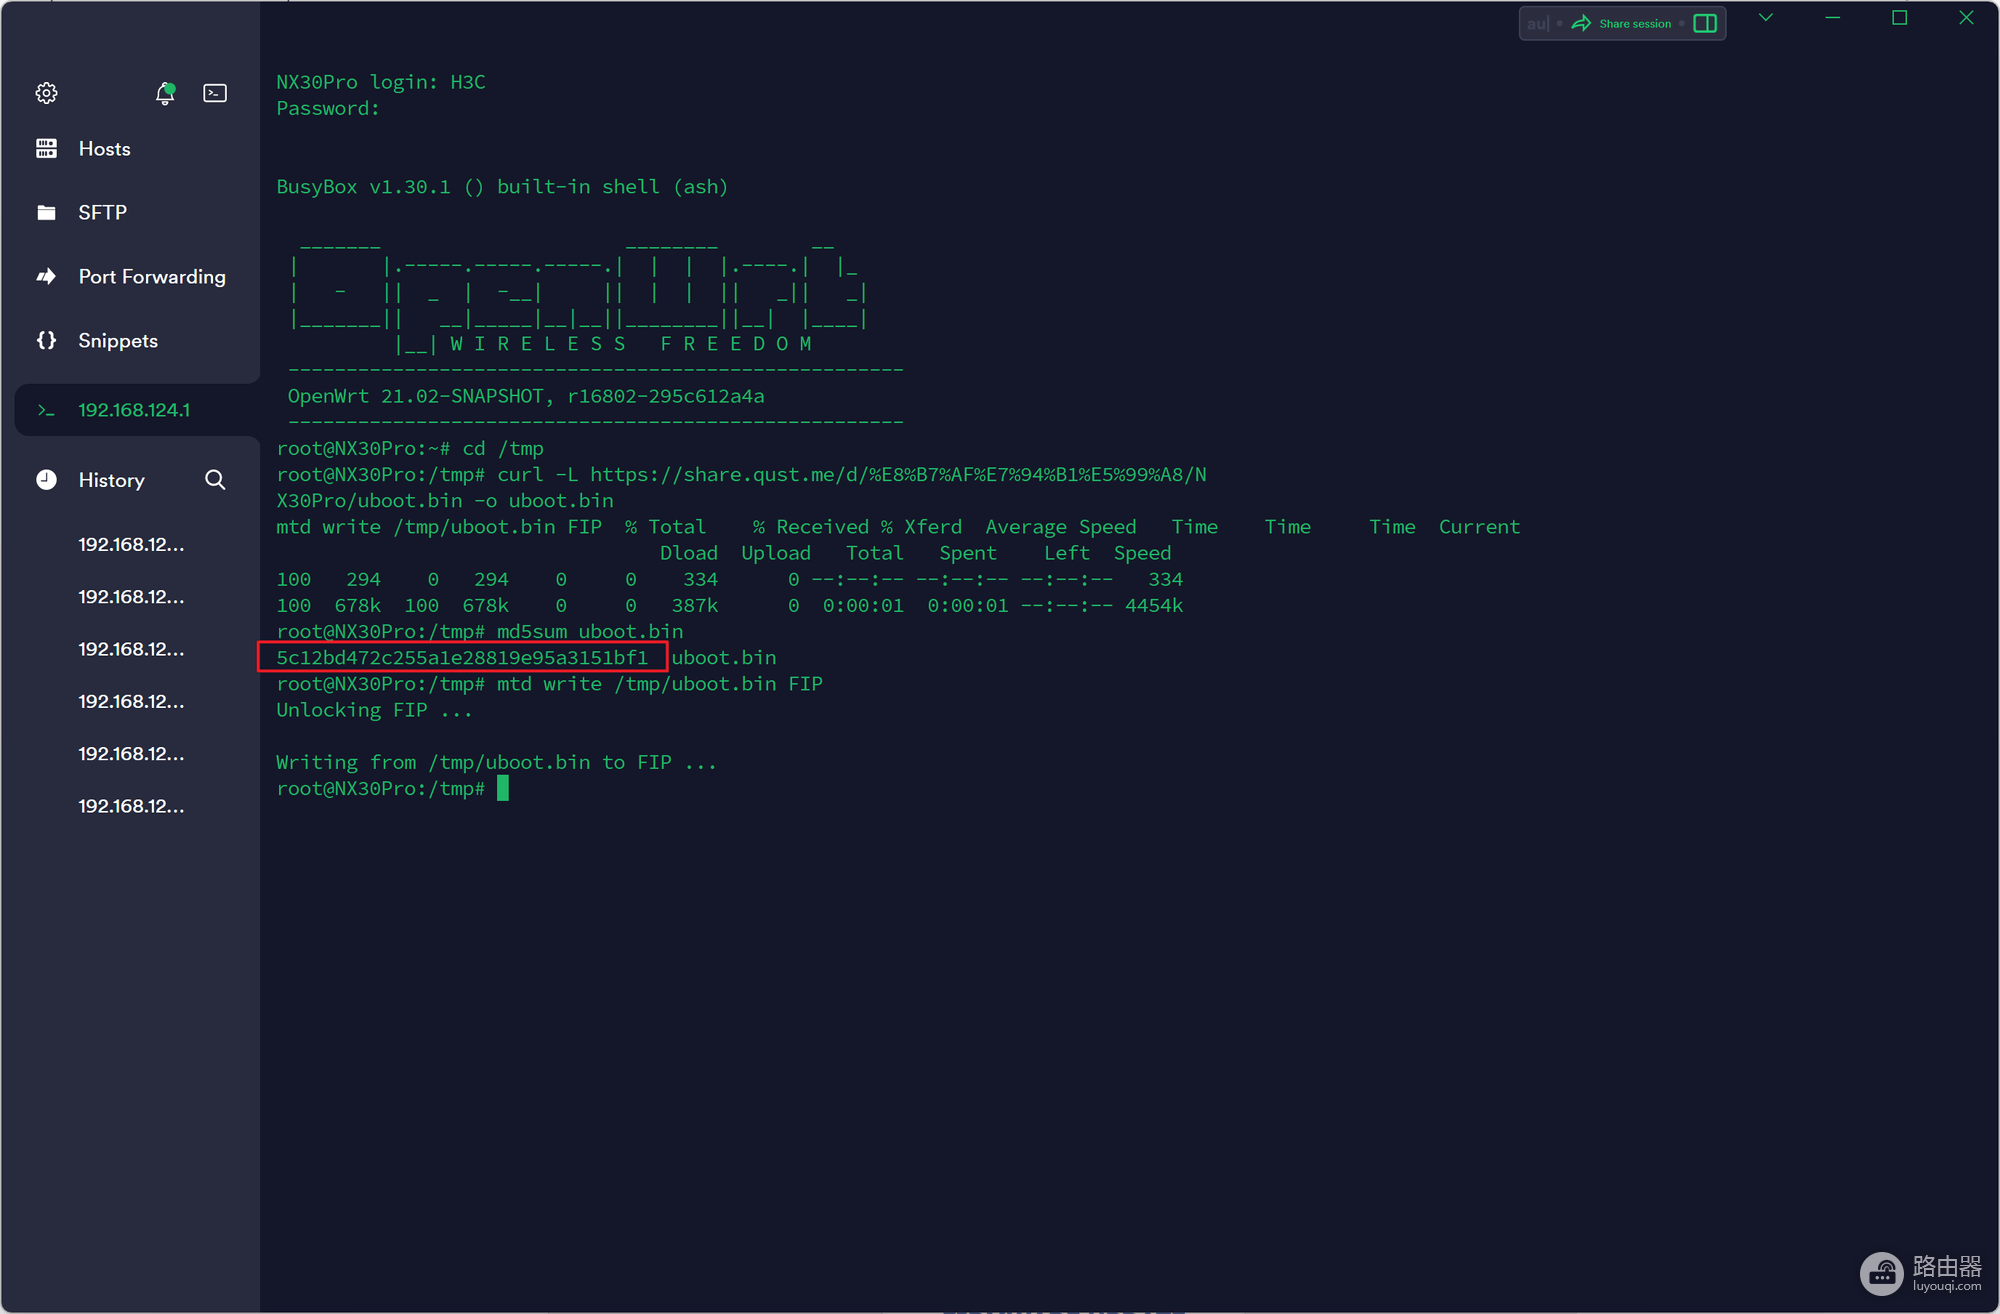Click the History clock icon

pos(46,480)
